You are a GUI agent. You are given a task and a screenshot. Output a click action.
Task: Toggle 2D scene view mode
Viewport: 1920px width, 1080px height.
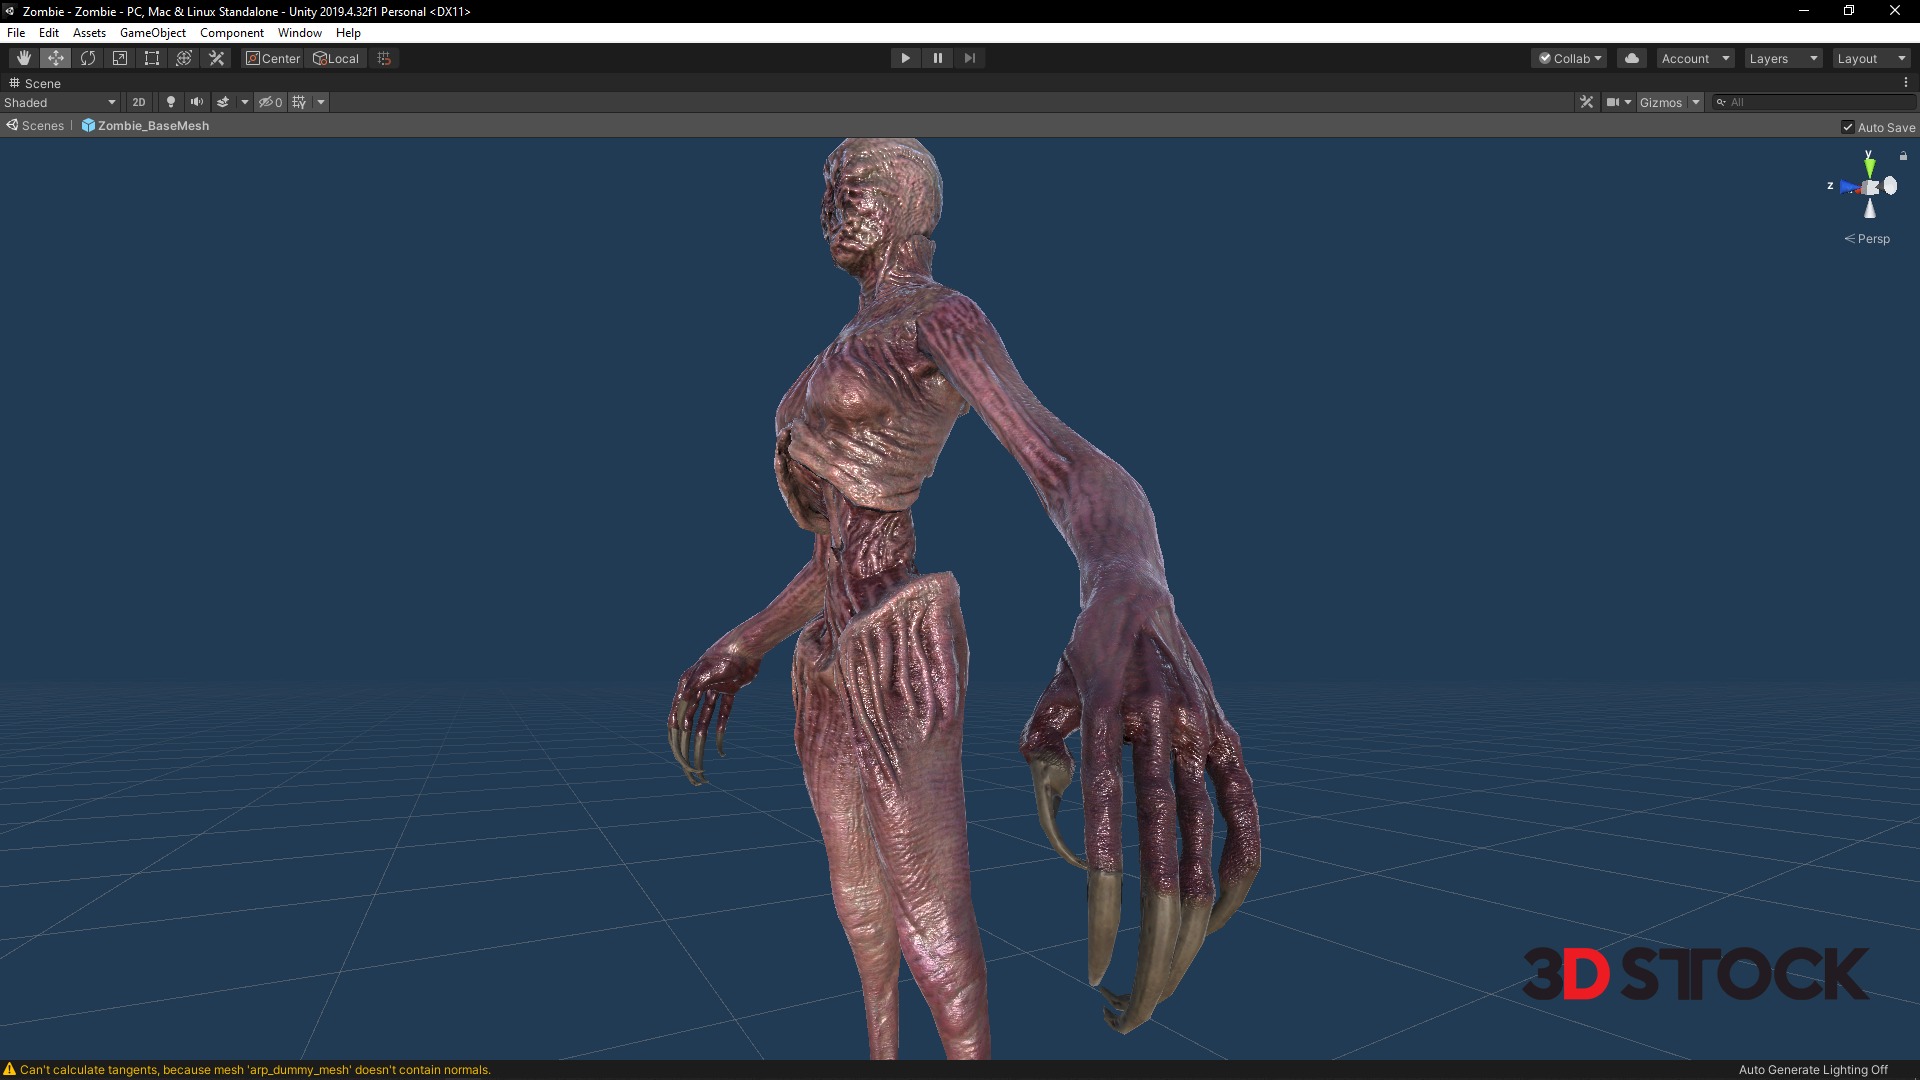click(139, 102)
